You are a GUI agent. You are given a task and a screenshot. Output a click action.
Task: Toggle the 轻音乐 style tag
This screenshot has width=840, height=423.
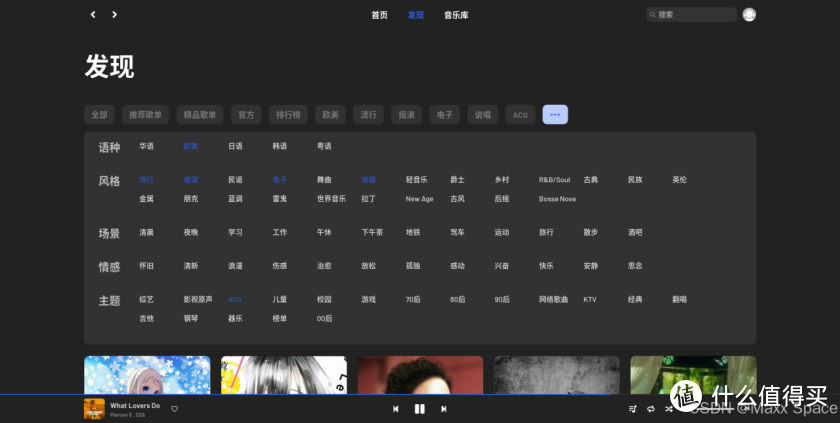(417, 180)
